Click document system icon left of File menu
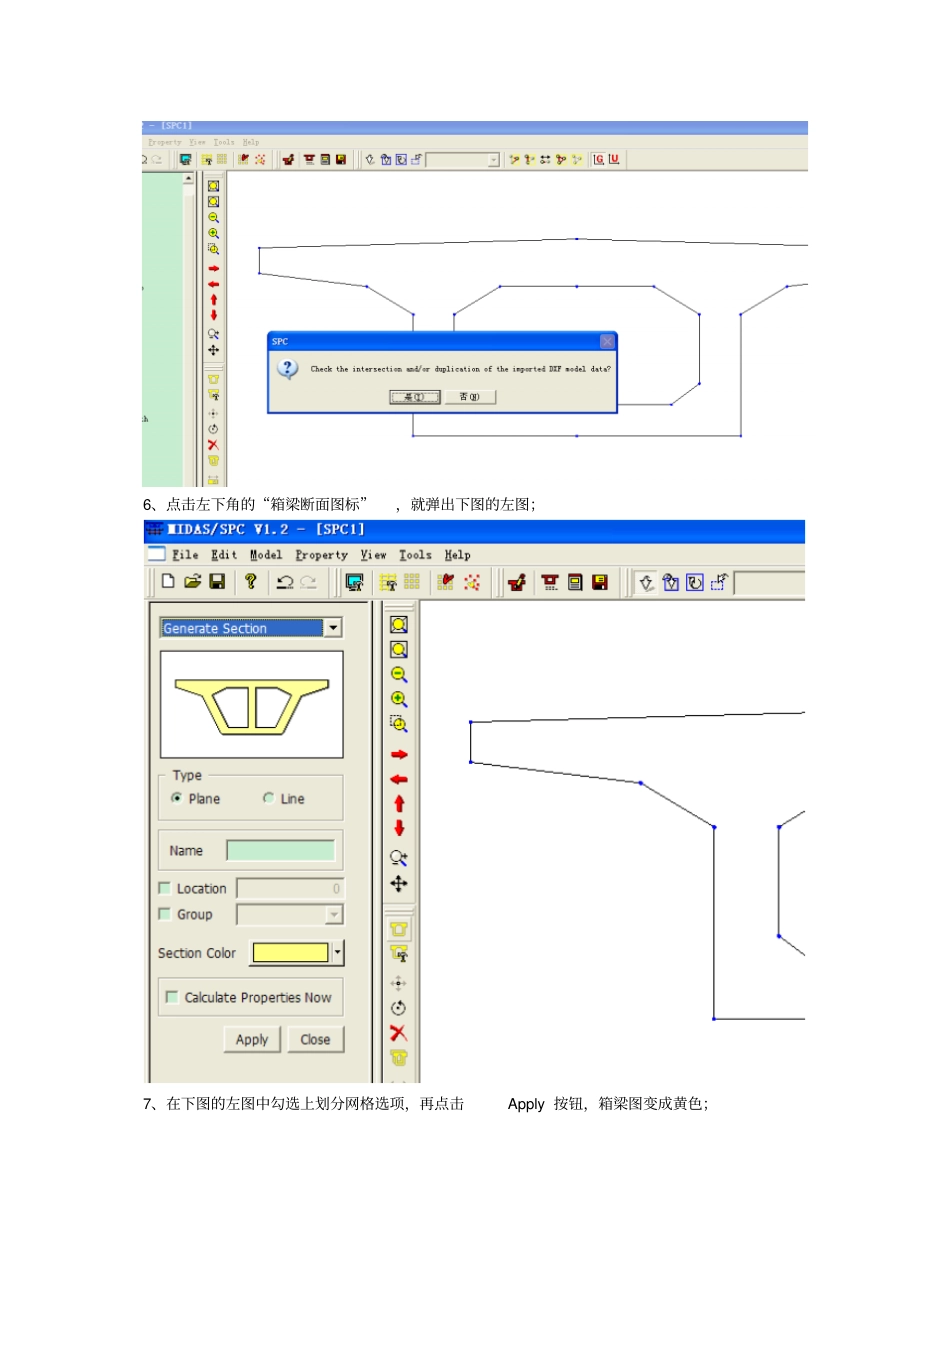 pyautogui.click(x=156, y=554)
